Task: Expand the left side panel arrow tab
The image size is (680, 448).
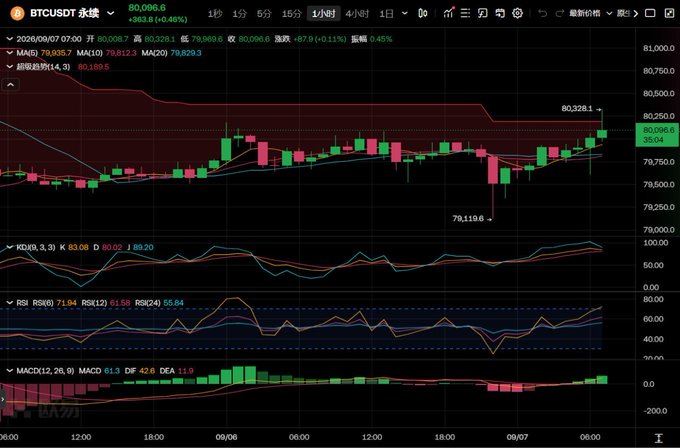Action: pos(3,399)
